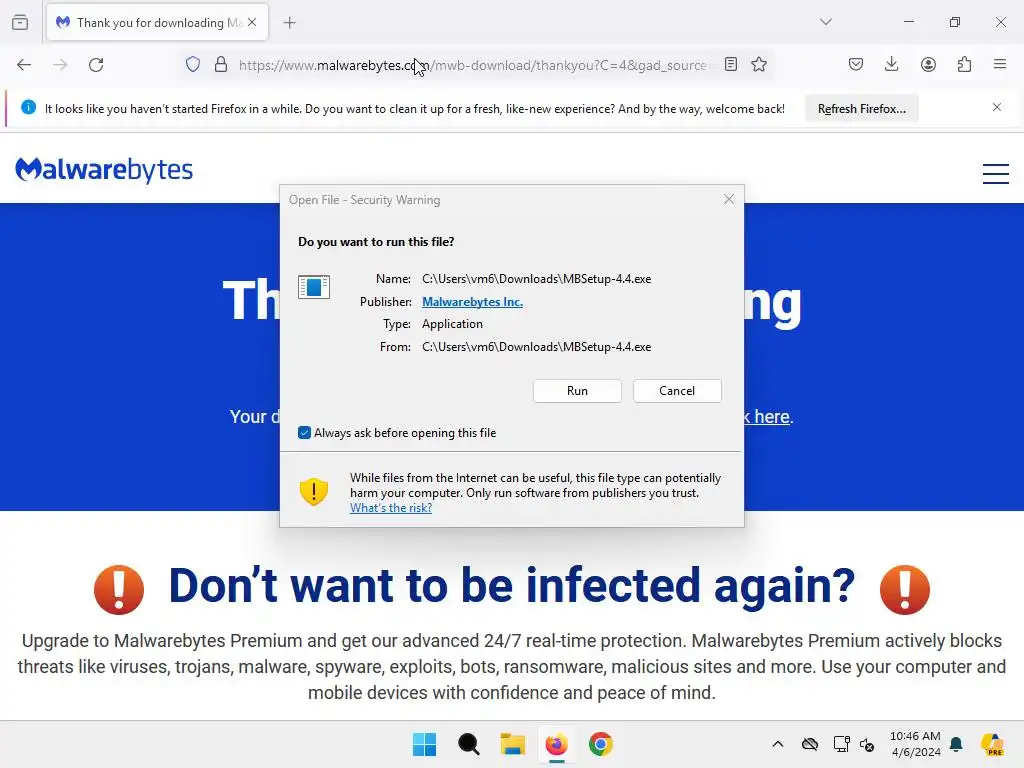Click the Malwarebytes logo
Image resolution: width=1024 pixels, height=768 pixels.
[x=104, y=170]
